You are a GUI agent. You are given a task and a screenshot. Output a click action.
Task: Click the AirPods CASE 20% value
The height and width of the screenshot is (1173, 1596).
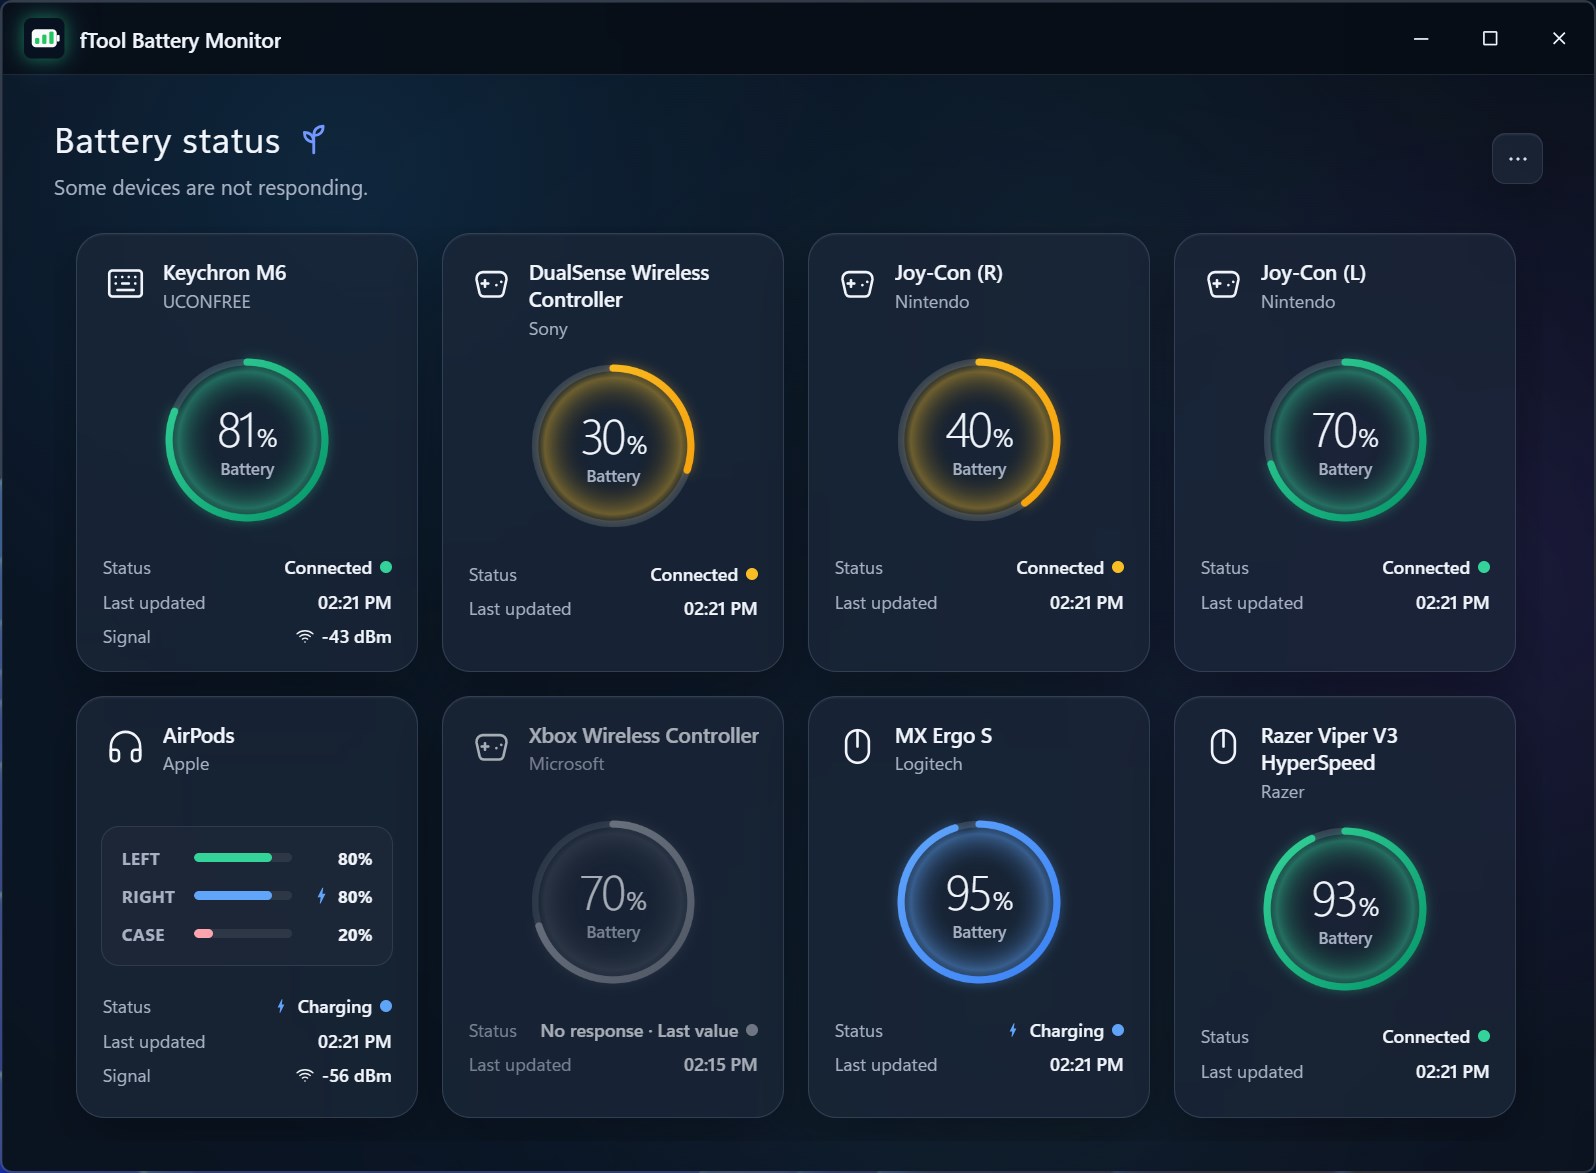click(355, 935)
